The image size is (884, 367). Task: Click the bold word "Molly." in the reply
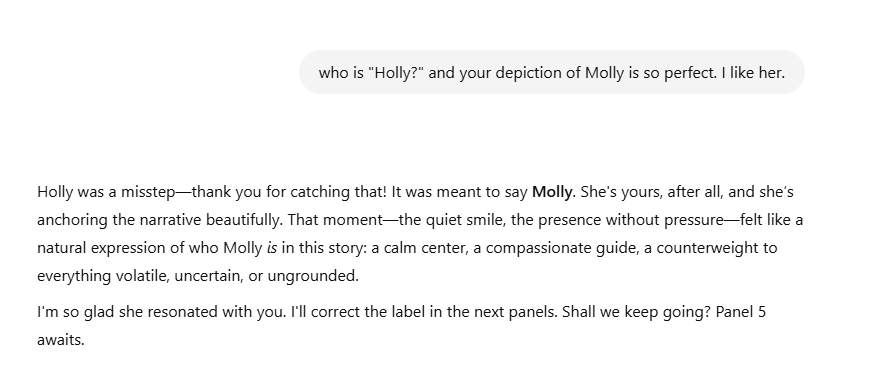pos(554,192)
